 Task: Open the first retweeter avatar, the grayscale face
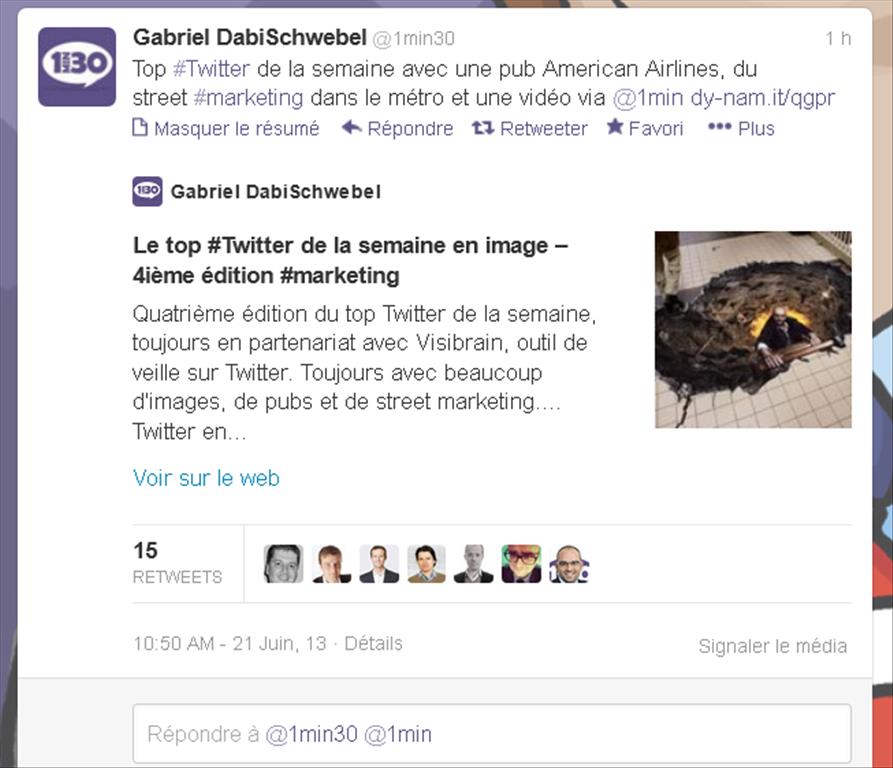(x=283, y=564)
